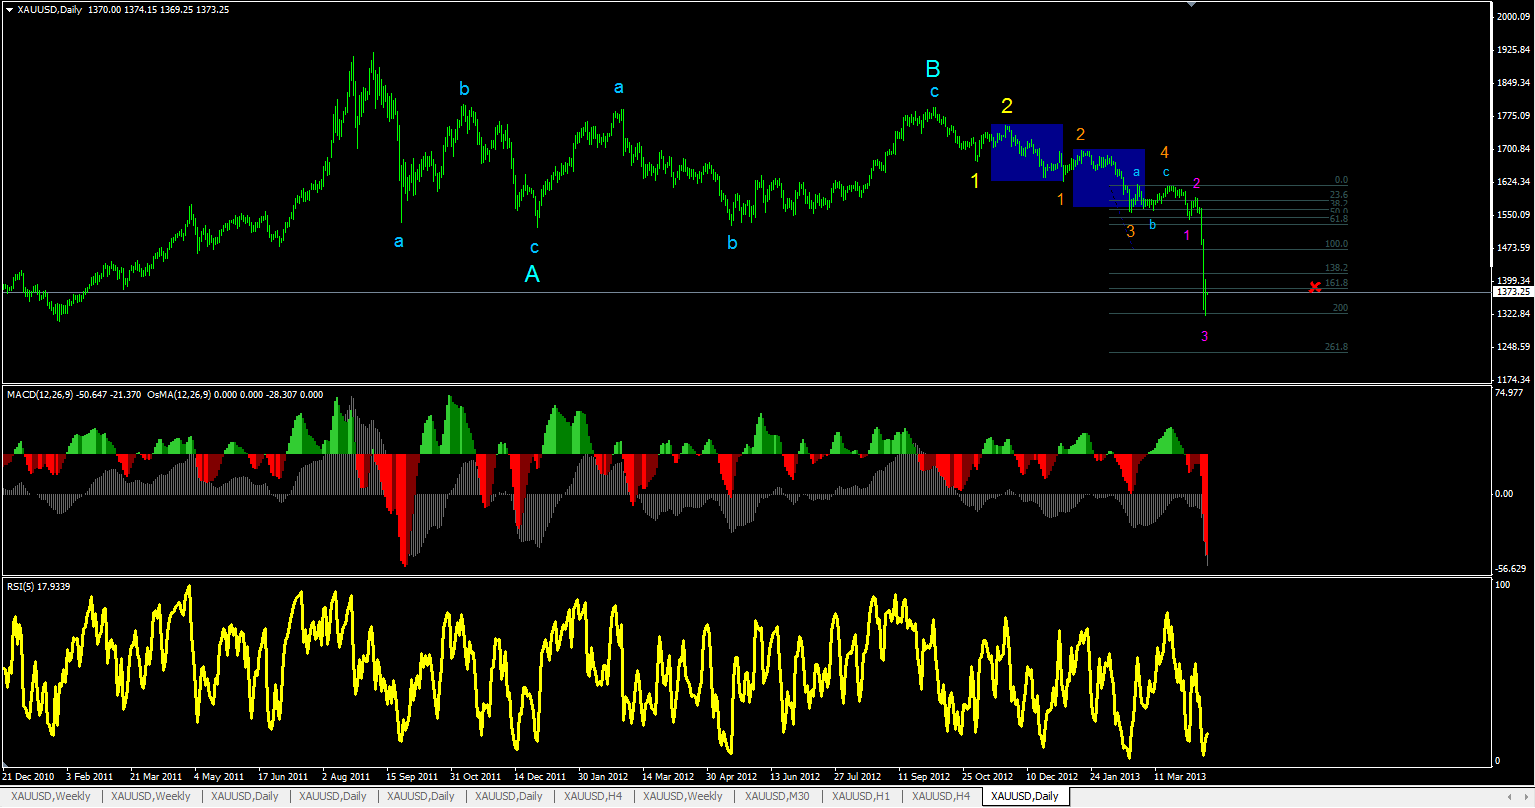This screenshot has height=808, width=1535.
Task: Click the 74.977 value on the MACD scale
Action: (1511, 393)
